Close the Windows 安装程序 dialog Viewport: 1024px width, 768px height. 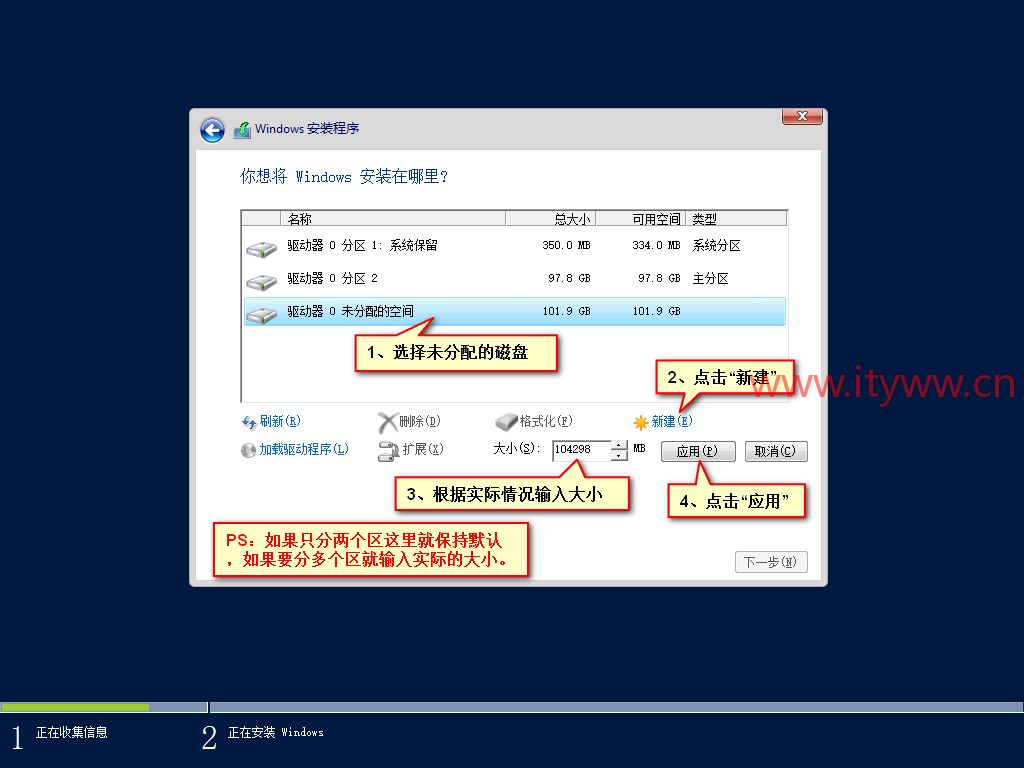pyautogui.click(x=802, y=116)
